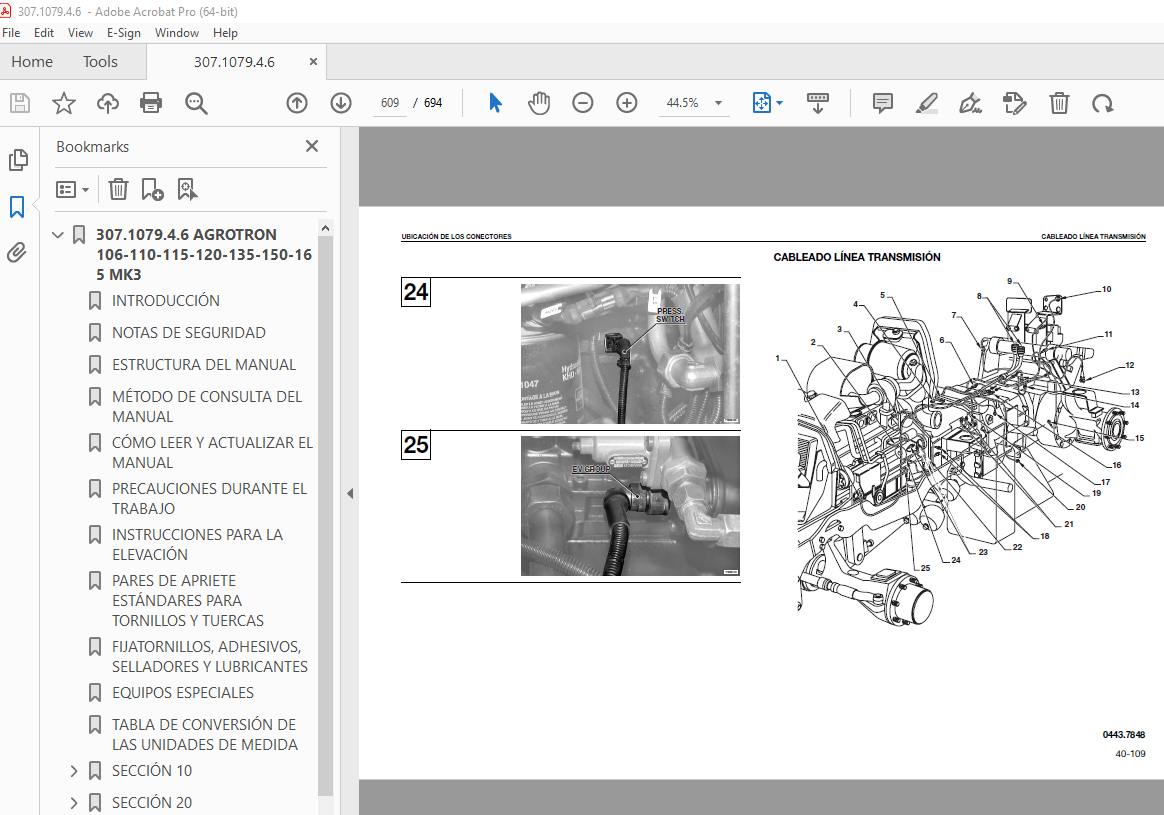
Task: Open INTRODUCCIÓN bookmark
Action: tap(166, 301)
